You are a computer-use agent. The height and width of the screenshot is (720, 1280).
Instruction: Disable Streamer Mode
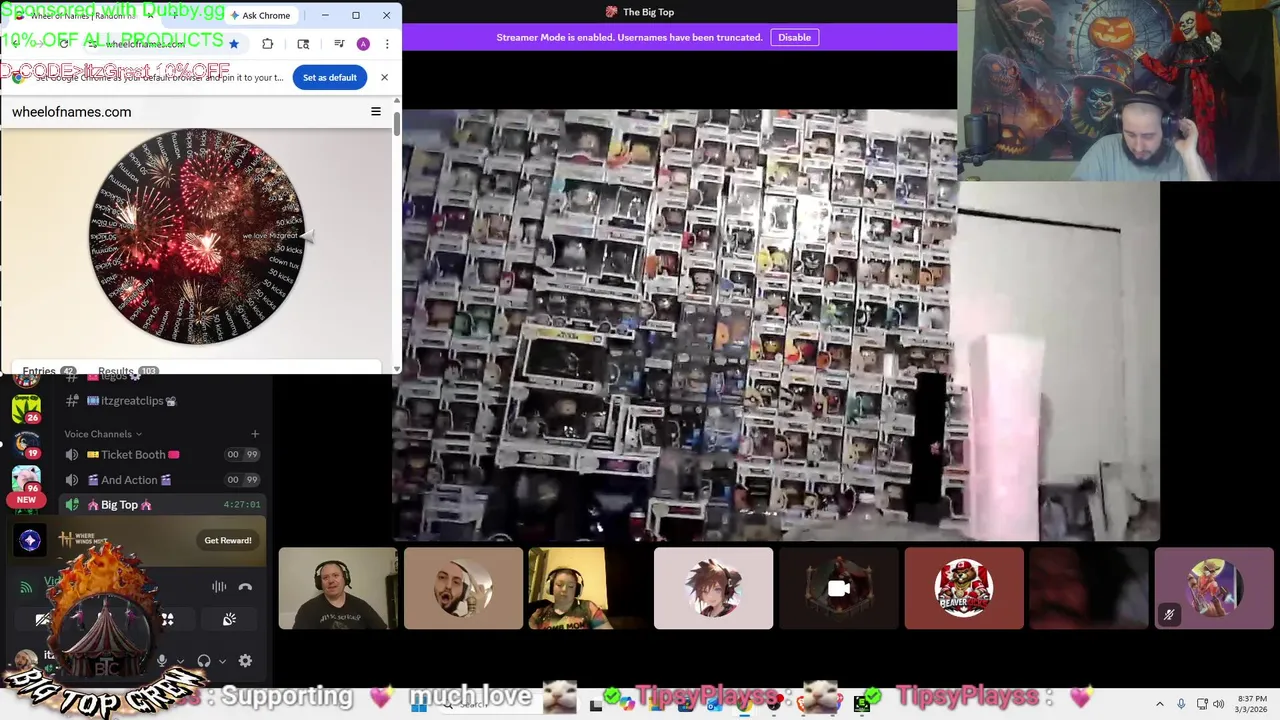coord(794,37)
